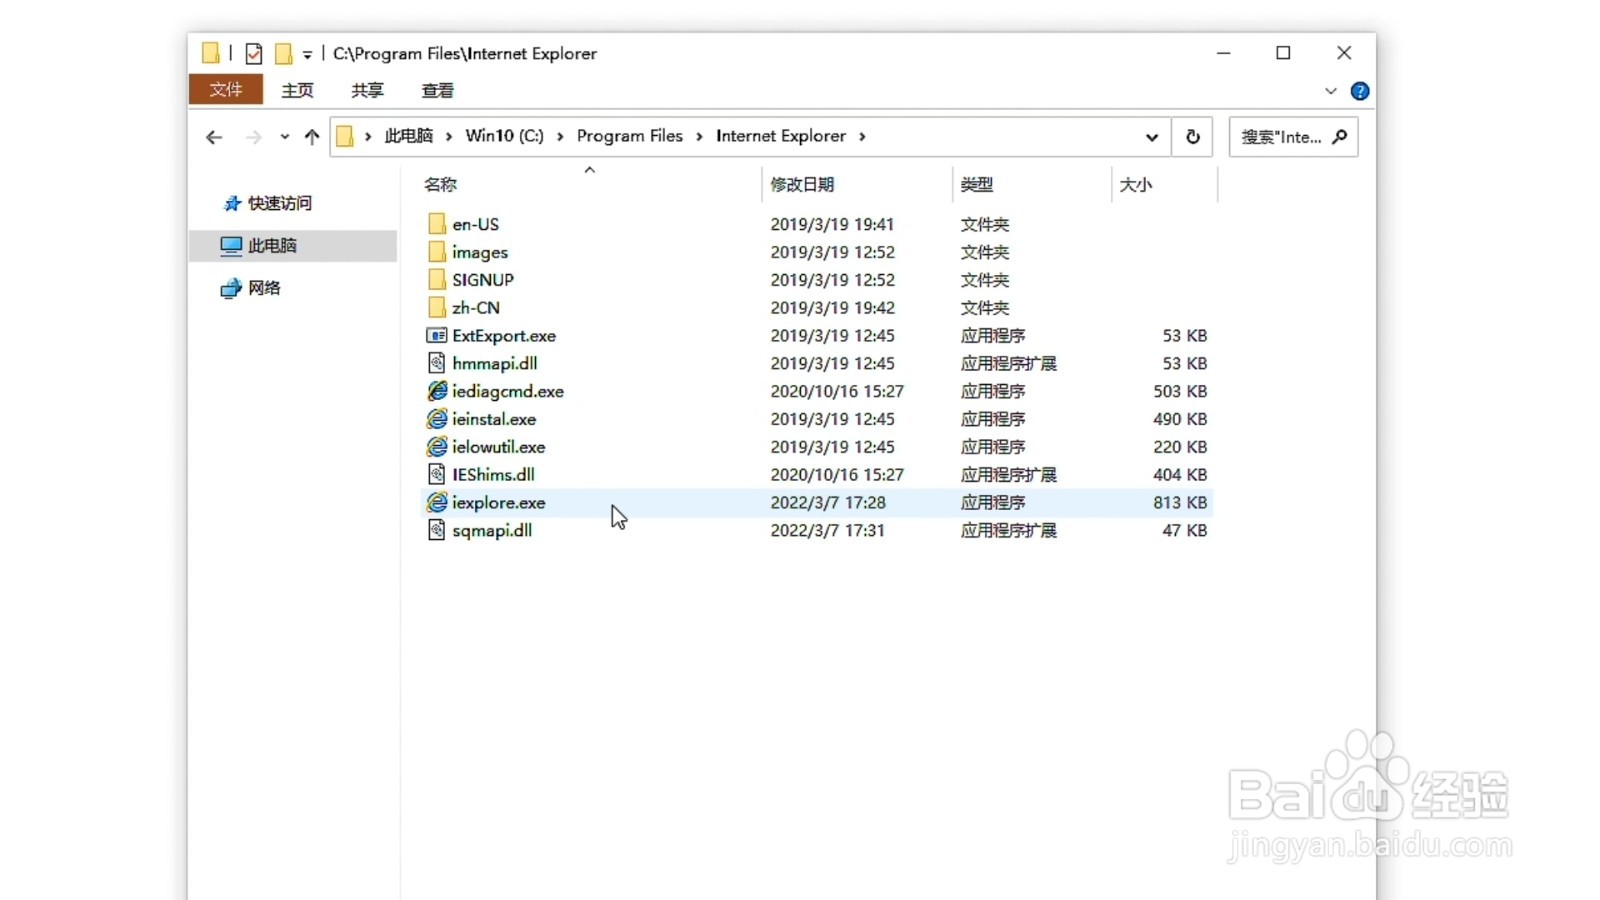
Task: Click the Network icon in sidebar
Action: 231,288
